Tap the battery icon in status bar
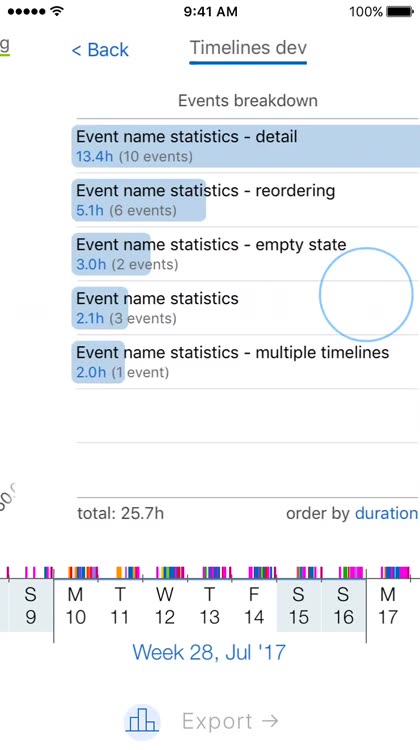420x750 pixels. pos(400,11)
